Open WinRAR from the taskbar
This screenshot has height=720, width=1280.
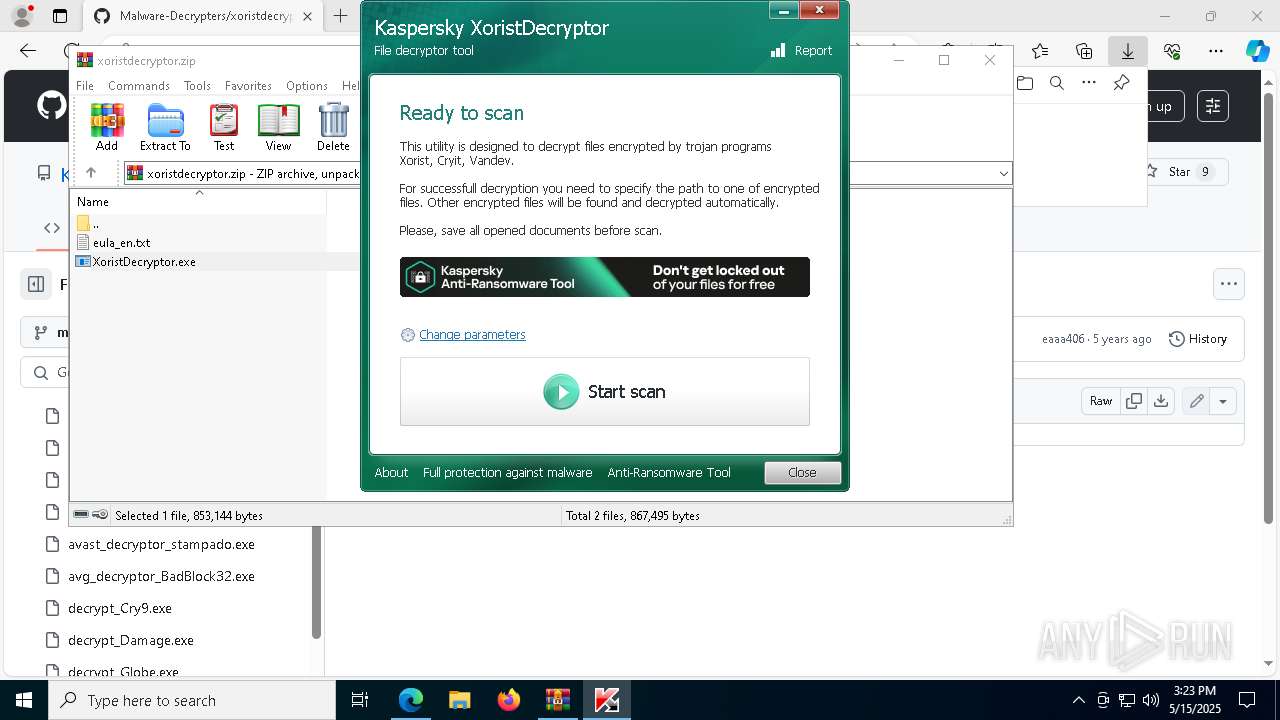coord(557,700)
